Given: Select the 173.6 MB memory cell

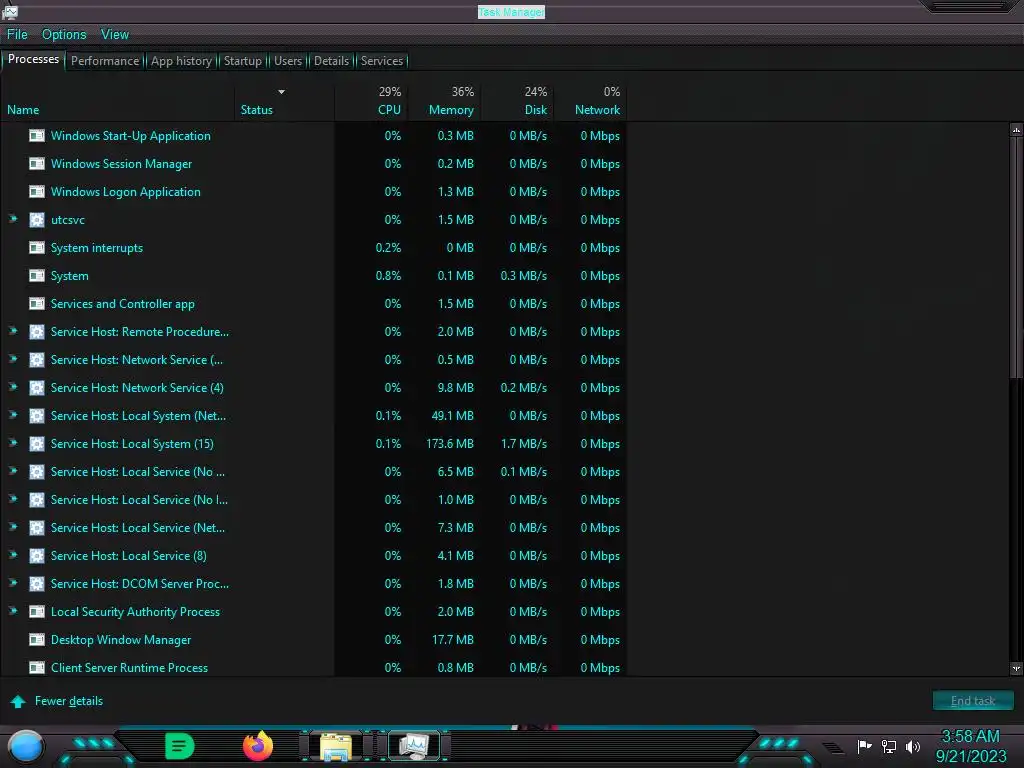Looking at the screenshot, I should pos(450,444).
